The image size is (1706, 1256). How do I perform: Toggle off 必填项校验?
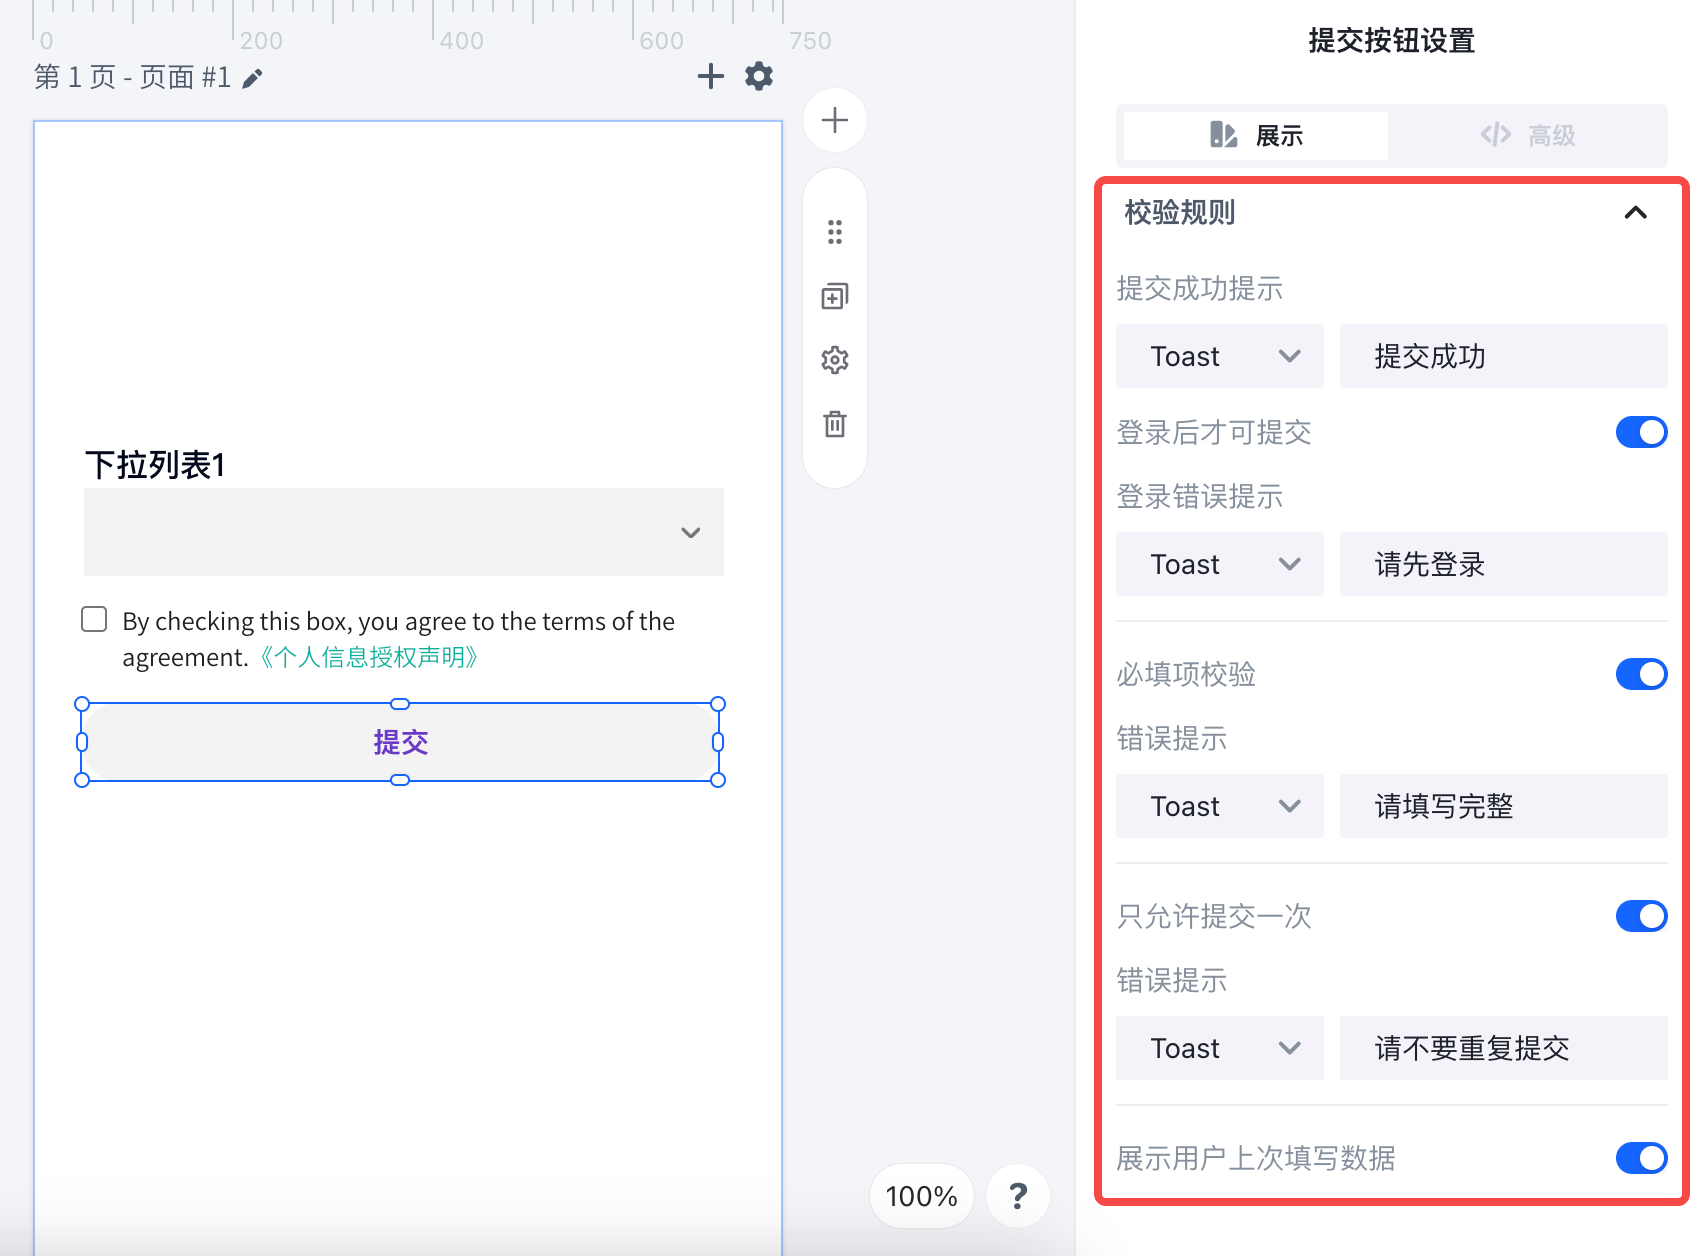coord(1641,674)
